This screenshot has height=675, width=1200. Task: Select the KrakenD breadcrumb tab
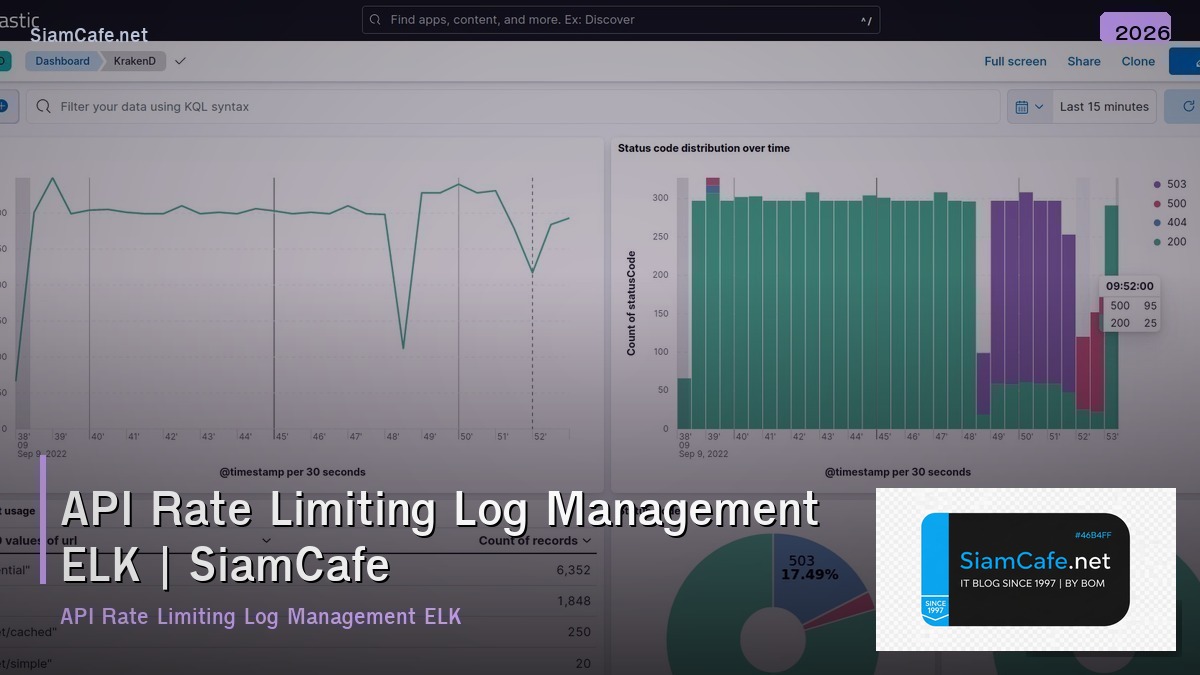[x=134, y=61]
